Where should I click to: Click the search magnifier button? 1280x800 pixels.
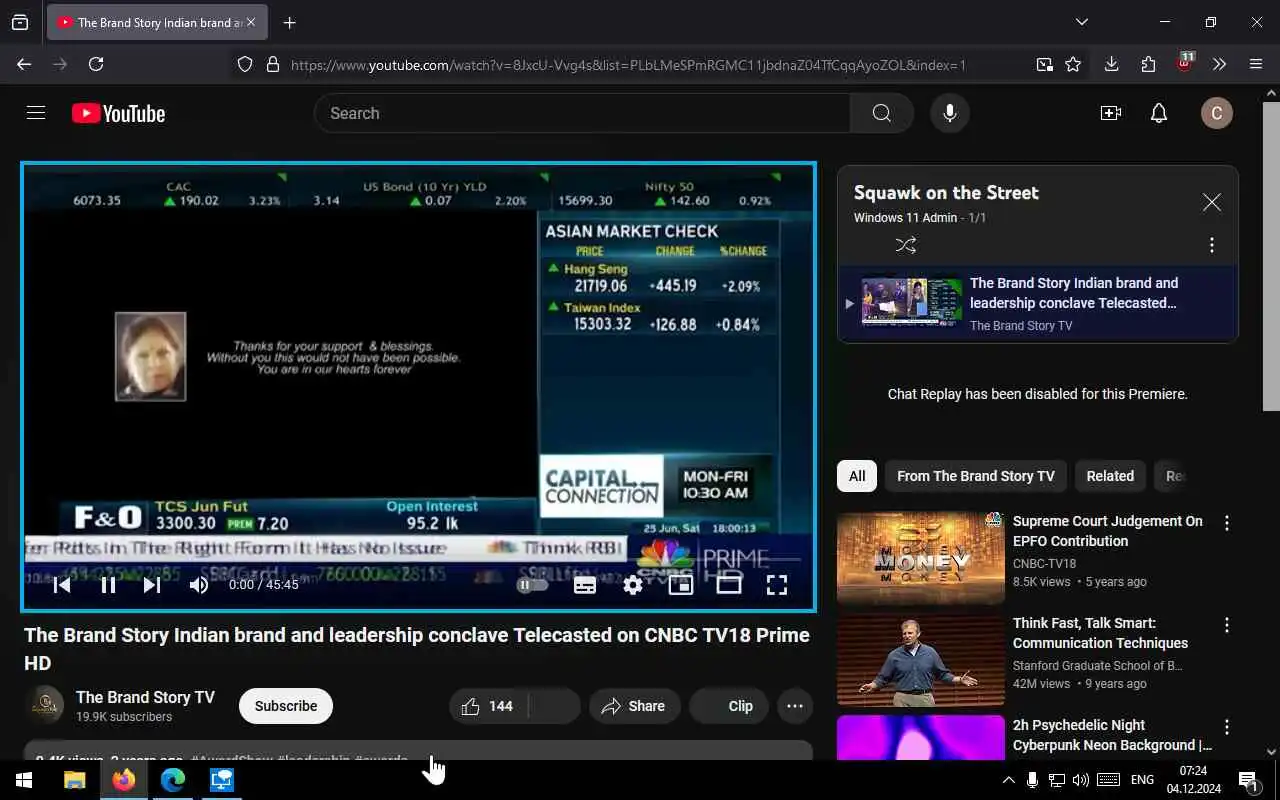[x=881, y=113]
